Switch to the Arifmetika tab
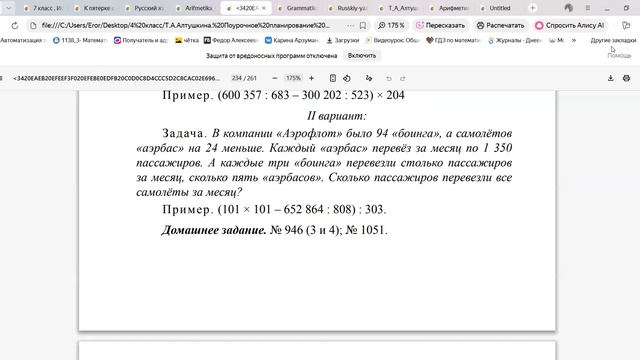Viewport: 640px width, 360px height. tap(196, 8)
